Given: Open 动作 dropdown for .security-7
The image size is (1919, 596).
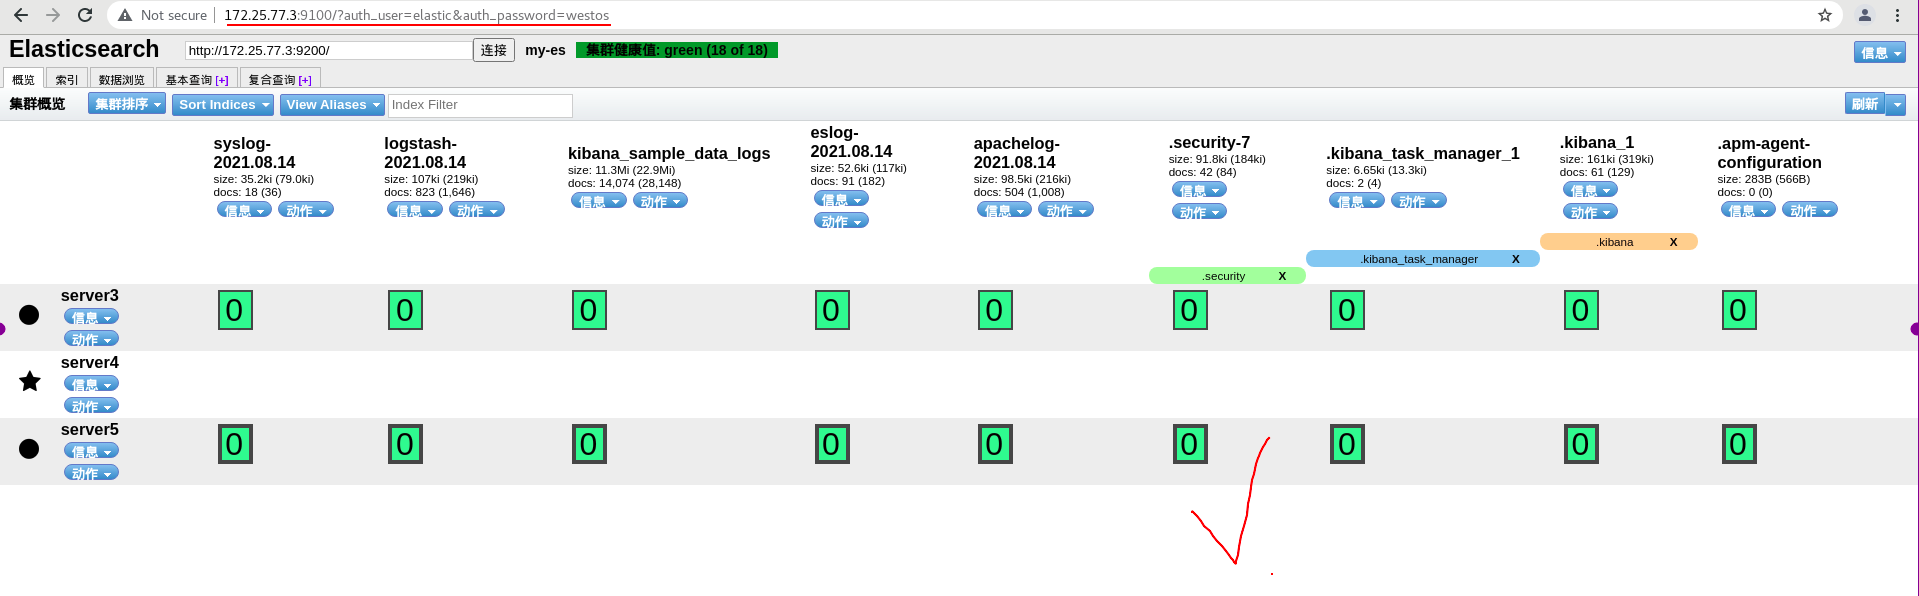Looking at the screenshot, I should tap(1199, 212).
